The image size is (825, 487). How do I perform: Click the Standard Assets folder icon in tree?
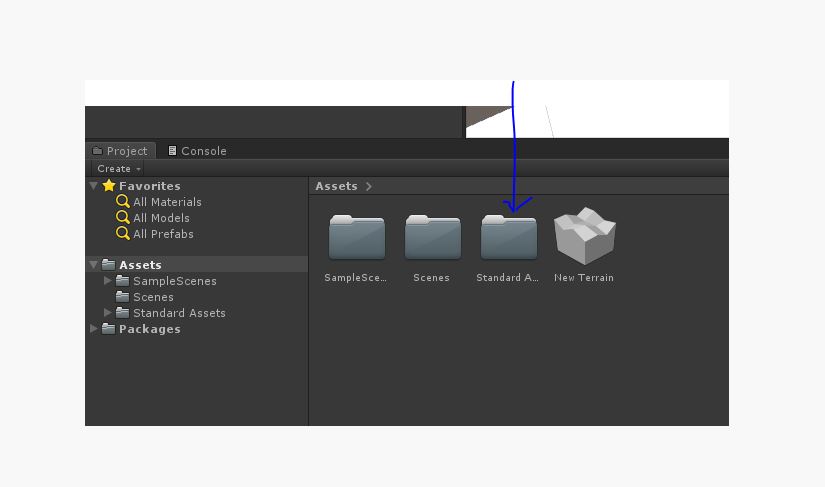click(x=123, y=313)
